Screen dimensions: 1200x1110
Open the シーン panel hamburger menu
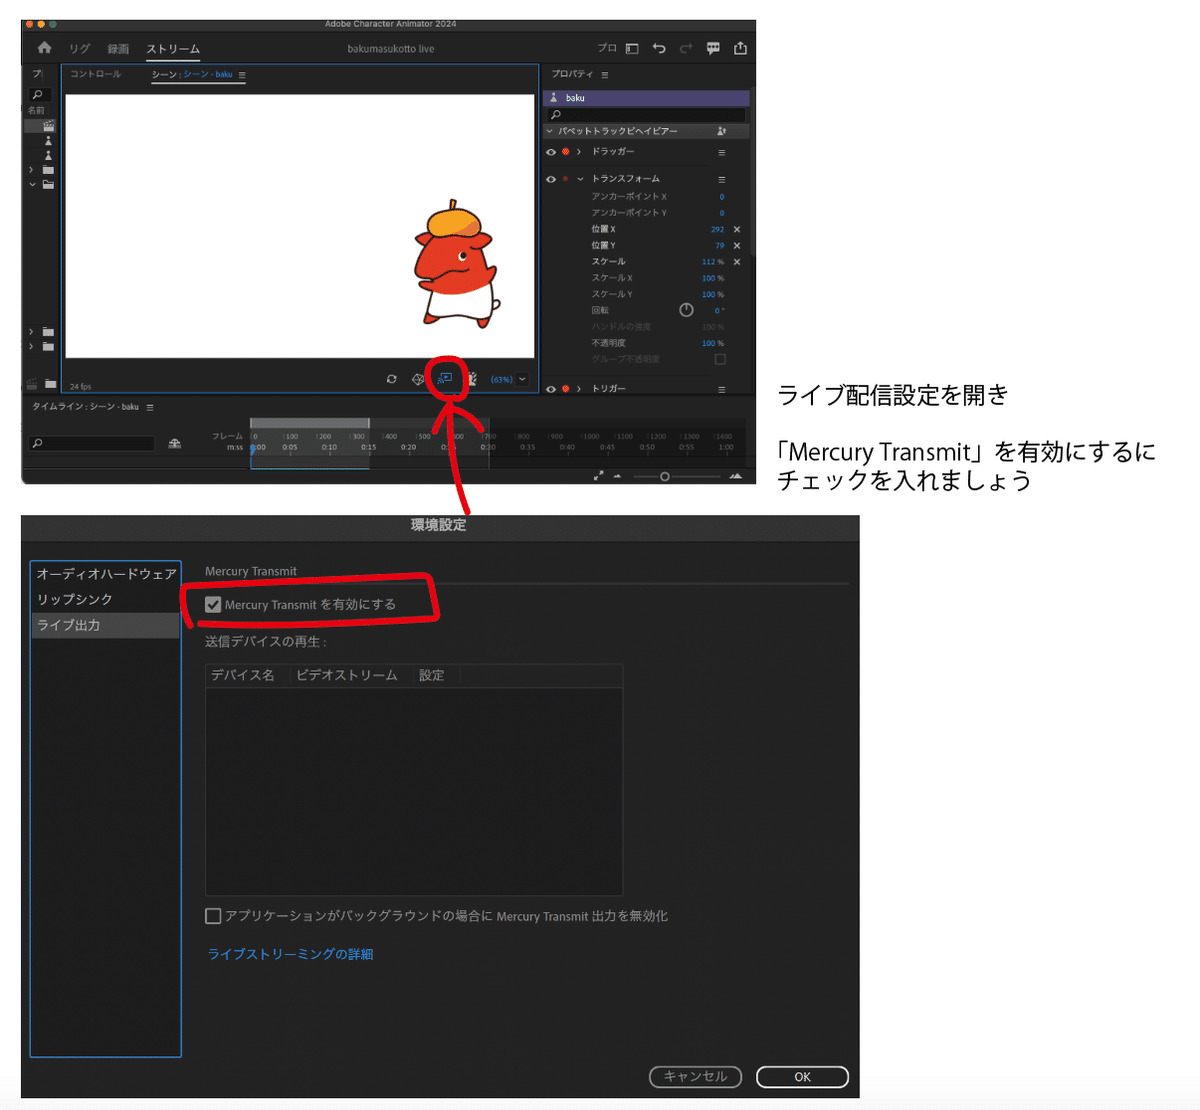pos(242,75)
